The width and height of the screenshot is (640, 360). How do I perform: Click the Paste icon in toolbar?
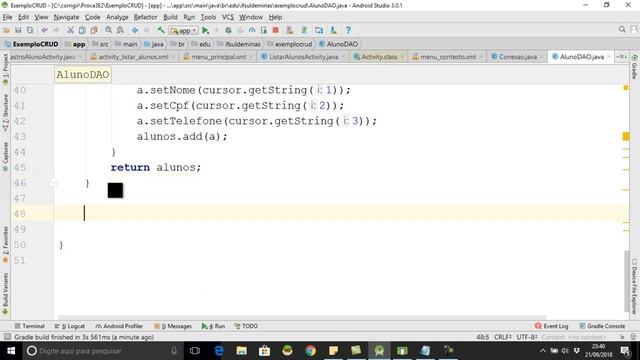(94, 30)
